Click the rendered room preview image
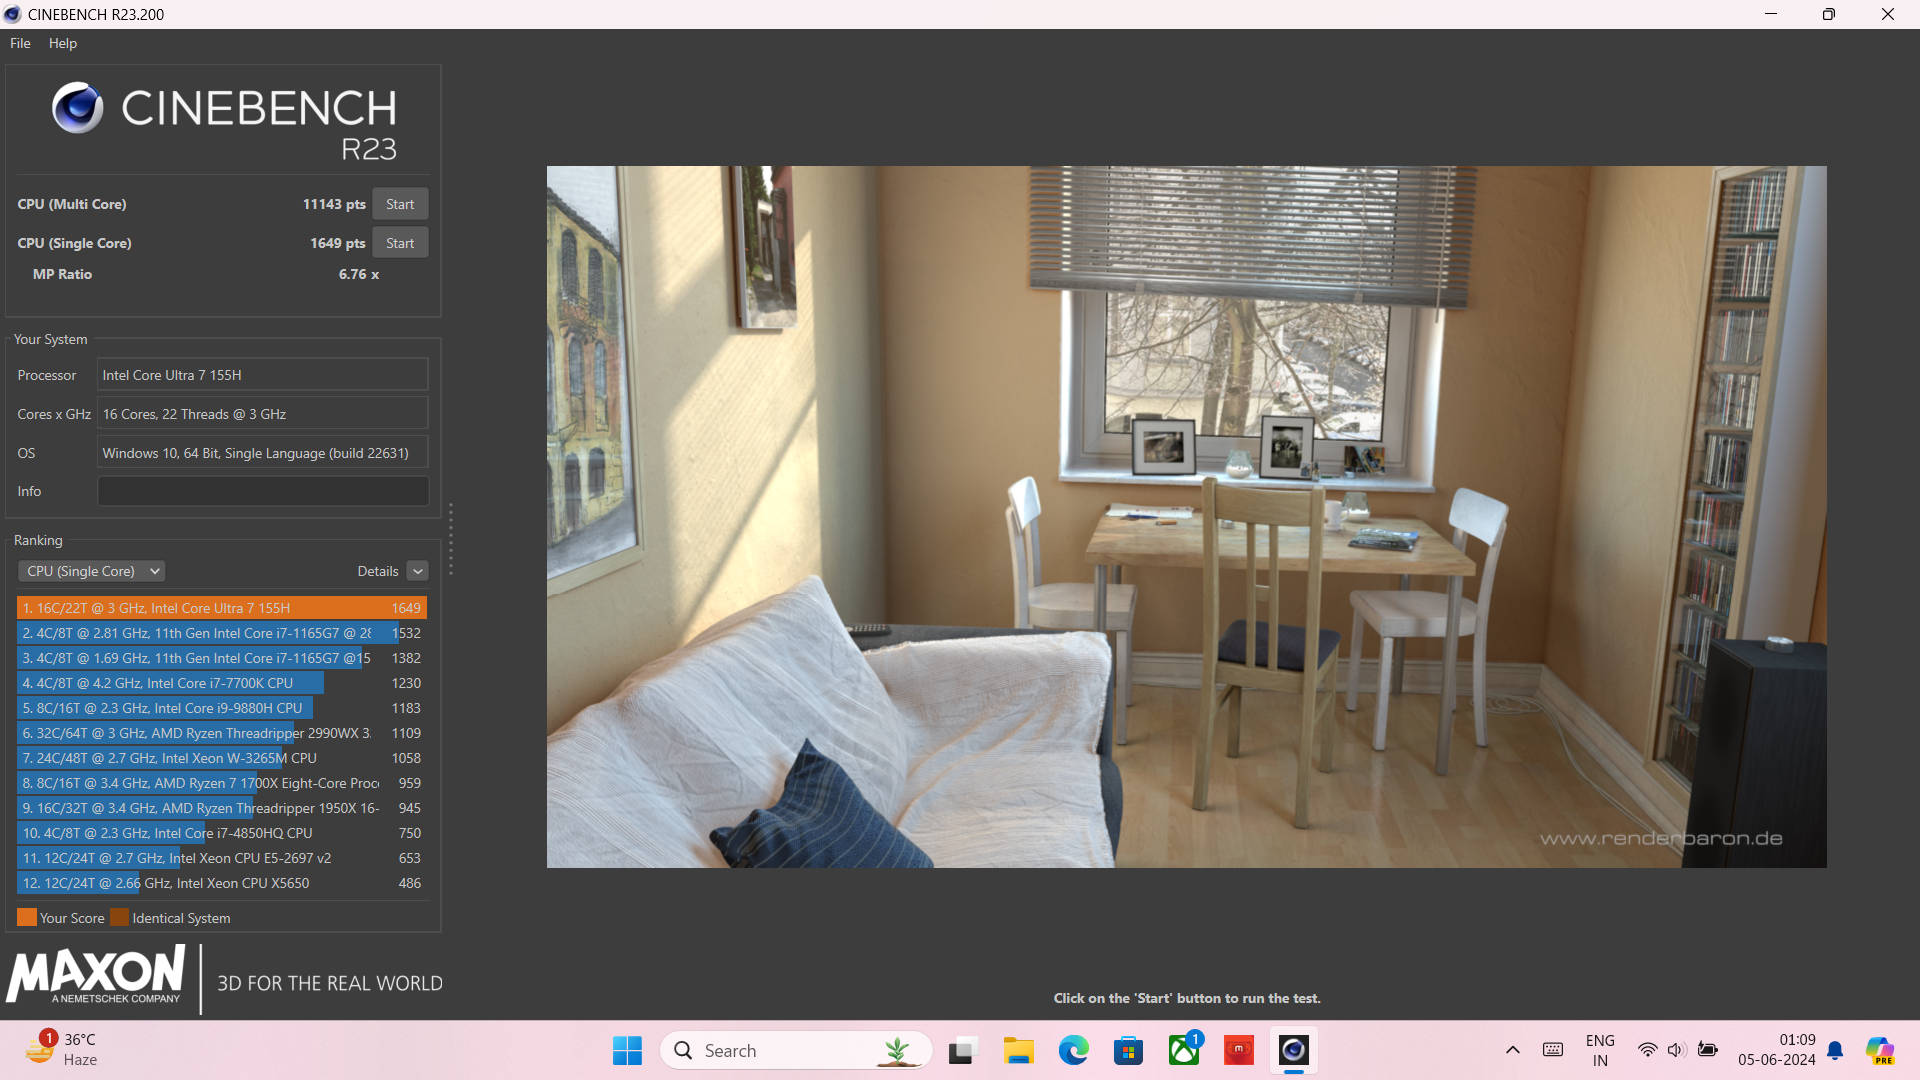Screen dimensions: 1920x1080 1186,517
